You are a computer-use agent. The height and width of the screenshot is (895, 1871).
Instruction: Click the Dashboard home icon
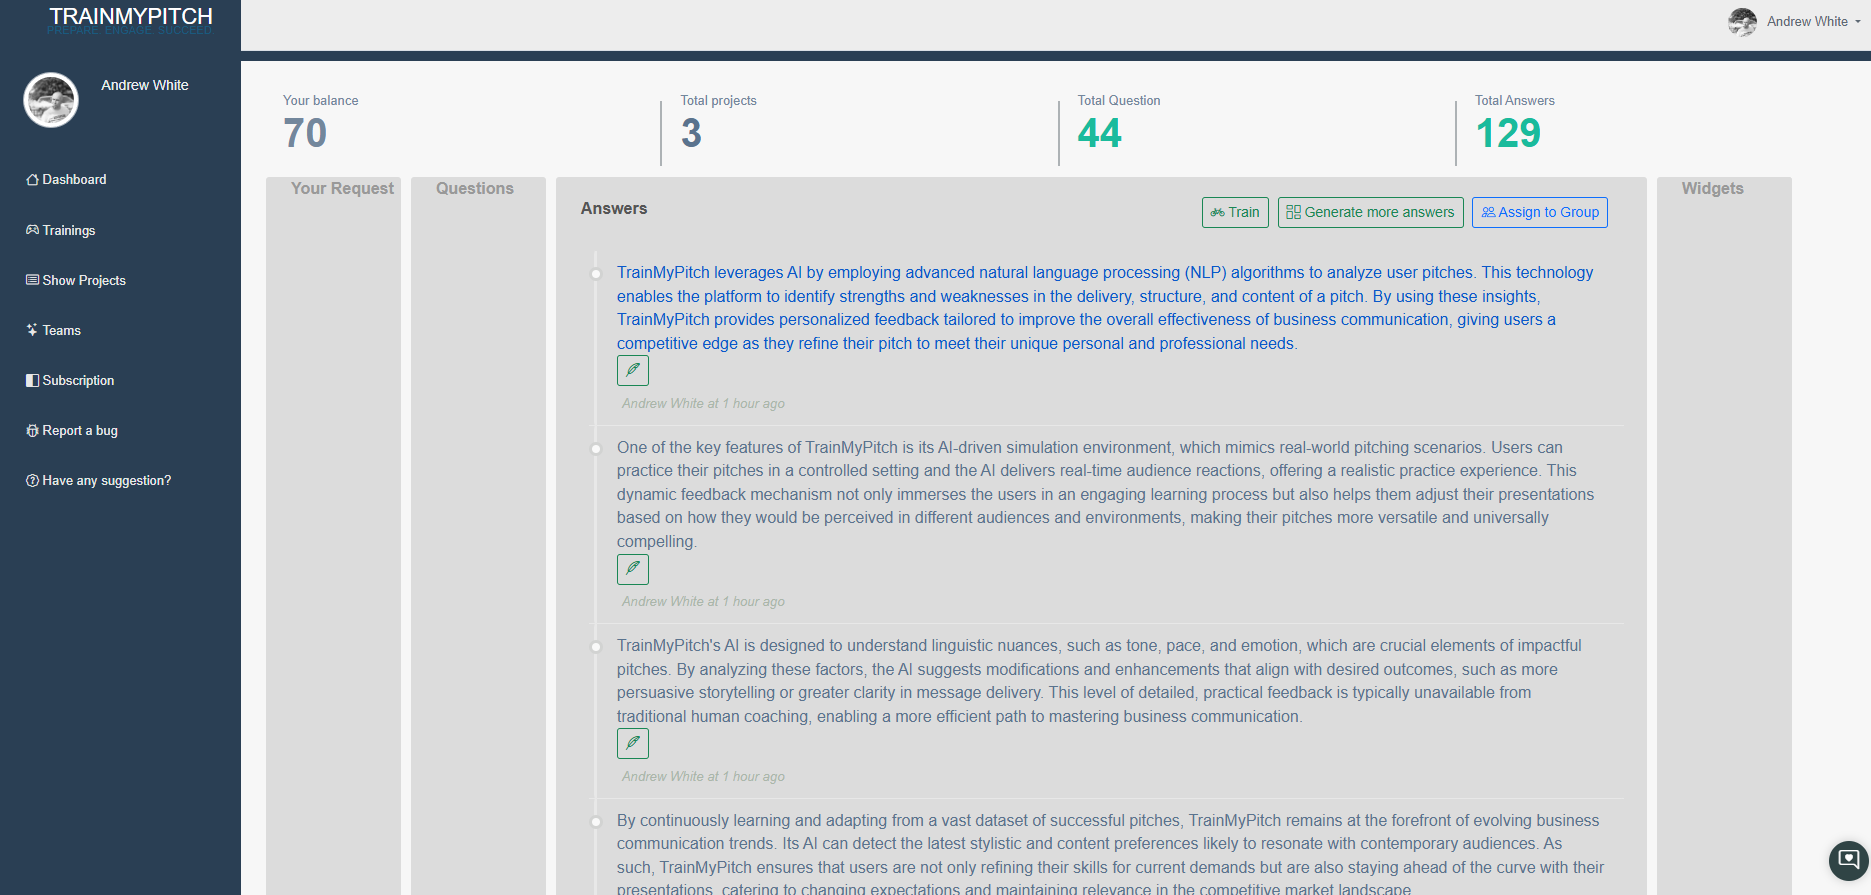32,180
